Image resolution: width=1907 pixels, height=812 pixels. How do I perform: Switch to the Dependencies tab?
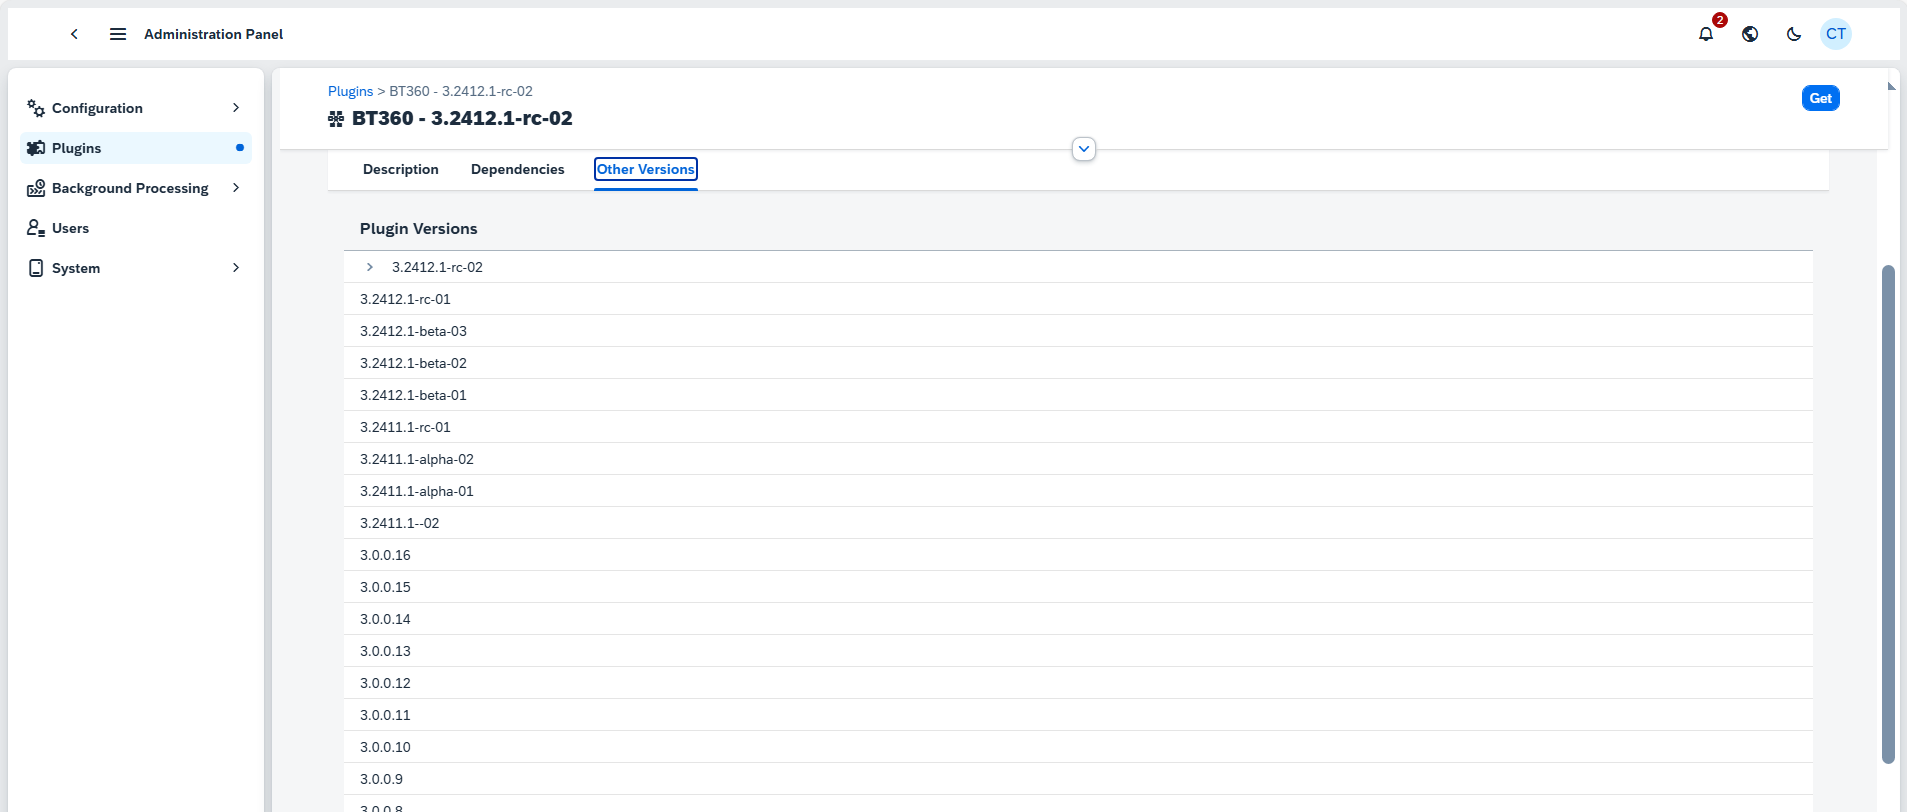(517, 170)
